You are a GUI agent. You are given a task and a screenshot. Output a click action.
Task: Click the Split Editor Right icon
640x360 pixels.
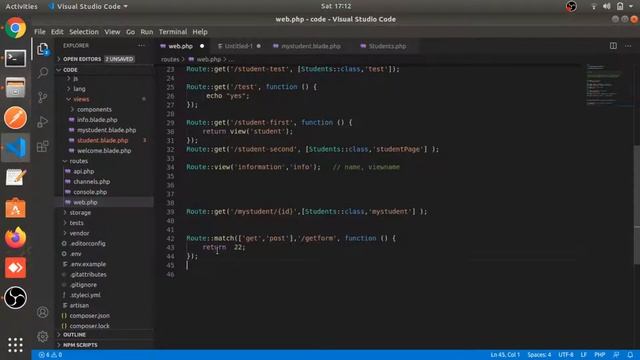click(x=613, y=46)
